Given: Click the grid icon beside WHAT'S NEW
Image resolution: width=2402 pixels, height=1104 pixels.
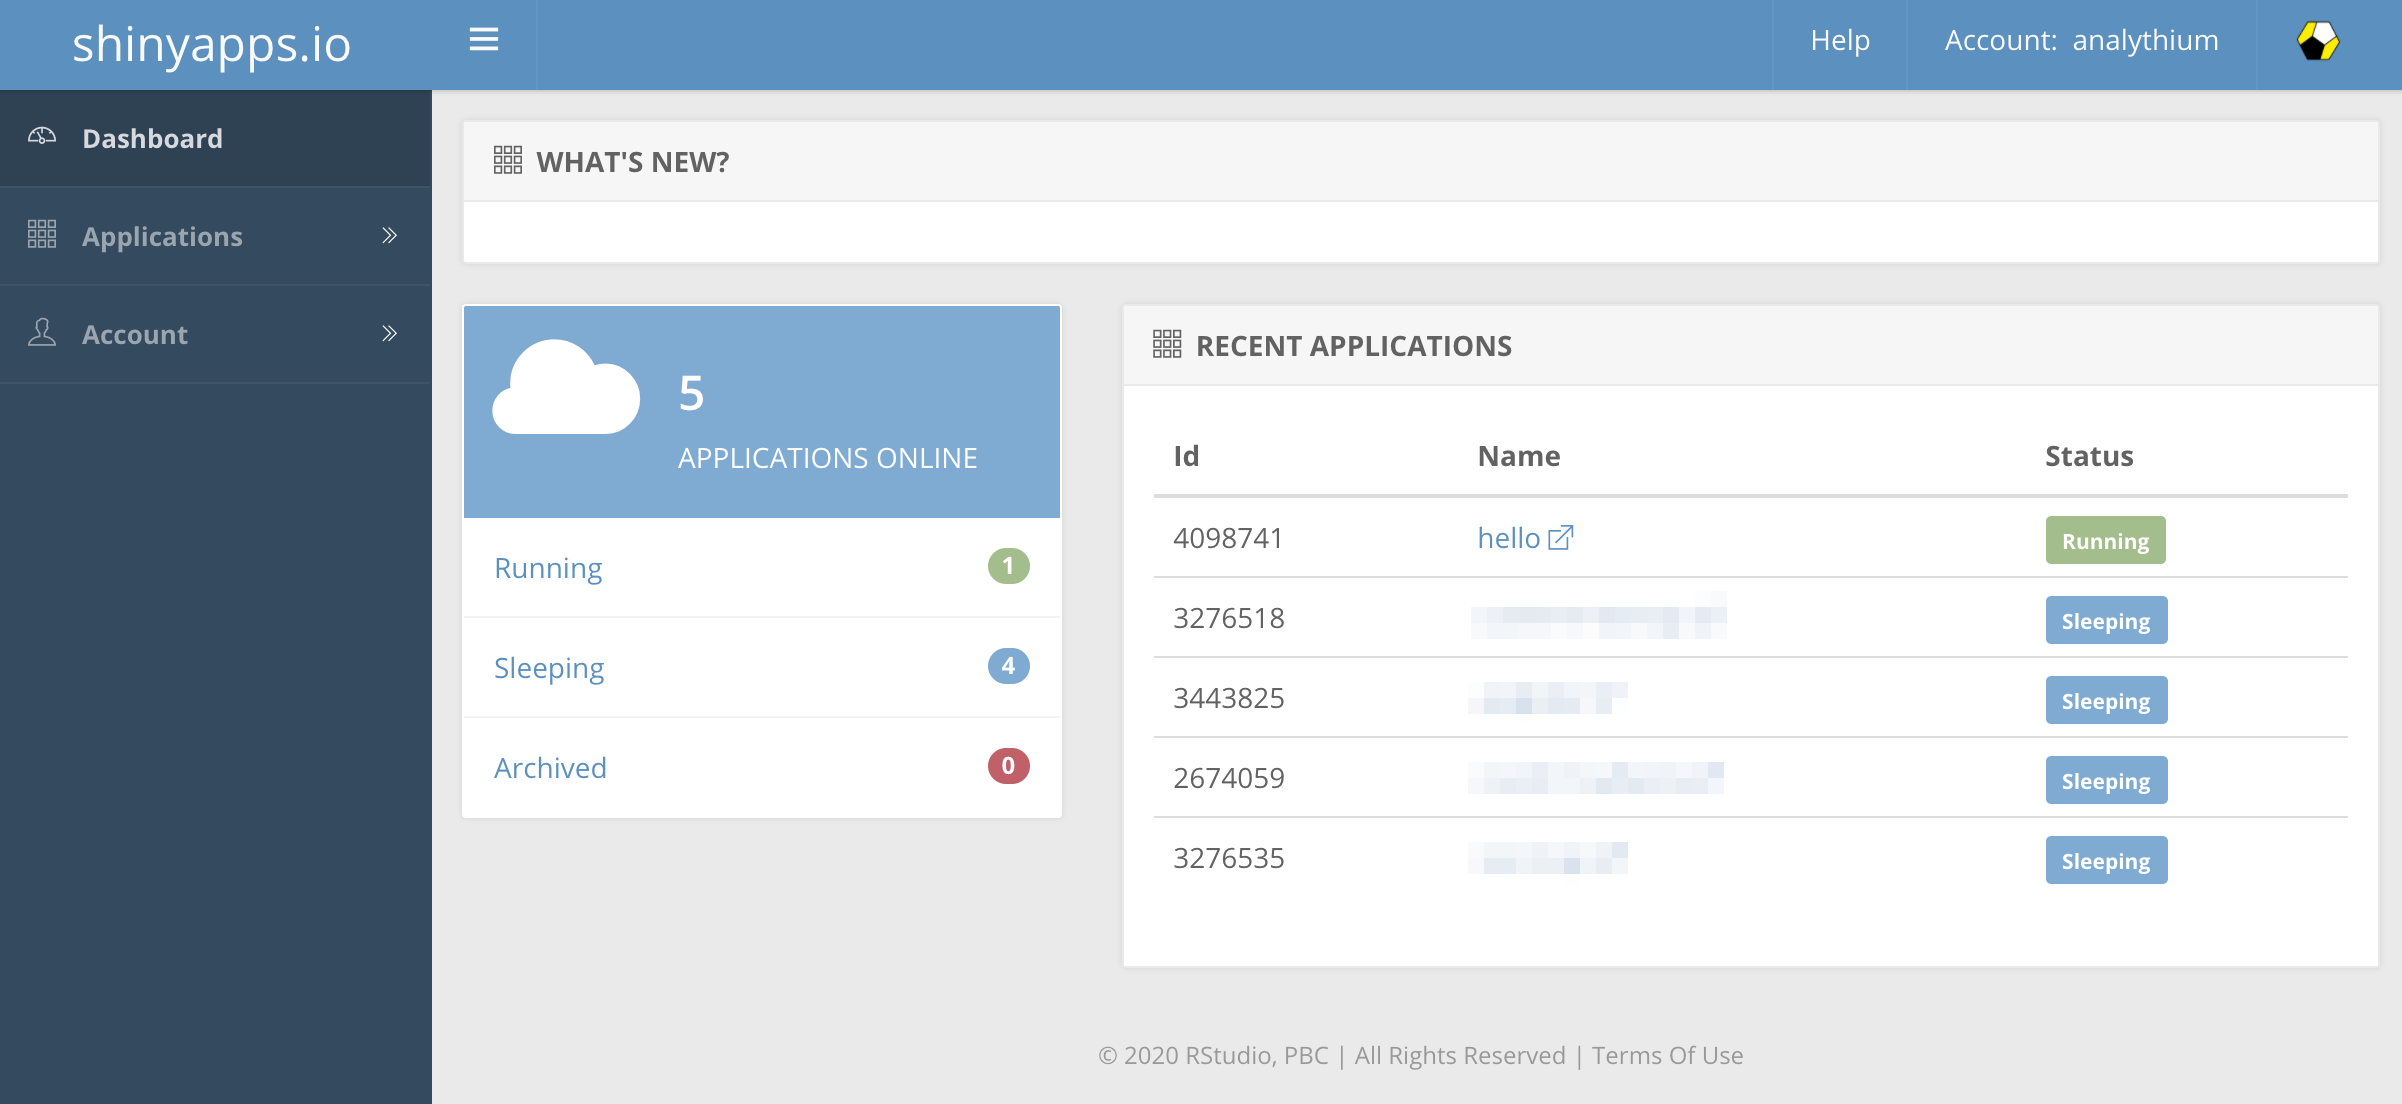Looking at the screenshot, I should click(x=508, y=160).
